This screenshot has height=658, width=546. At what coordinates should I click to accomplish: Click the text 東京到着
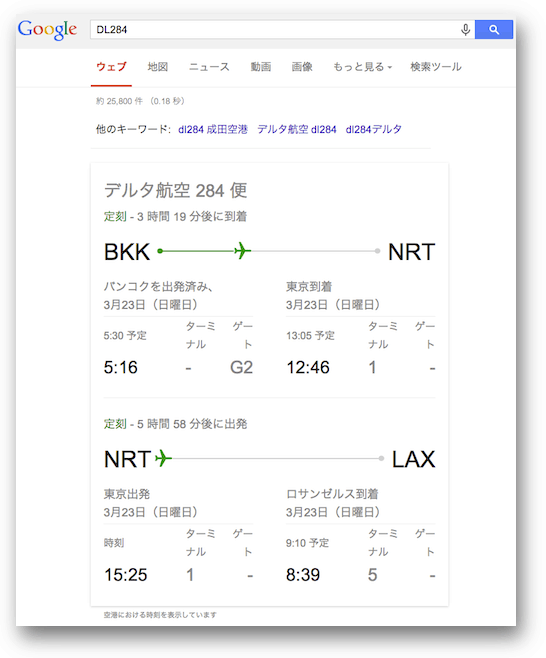[309, 287]
